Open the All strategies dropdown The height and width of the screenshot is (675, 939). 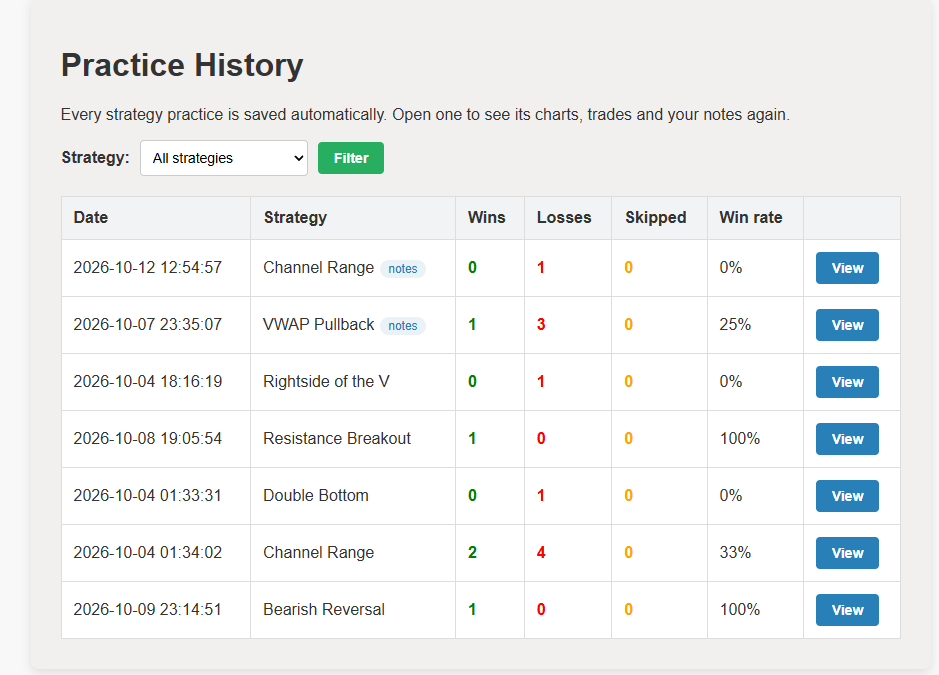pyautogui.click(x=224, y=158)
